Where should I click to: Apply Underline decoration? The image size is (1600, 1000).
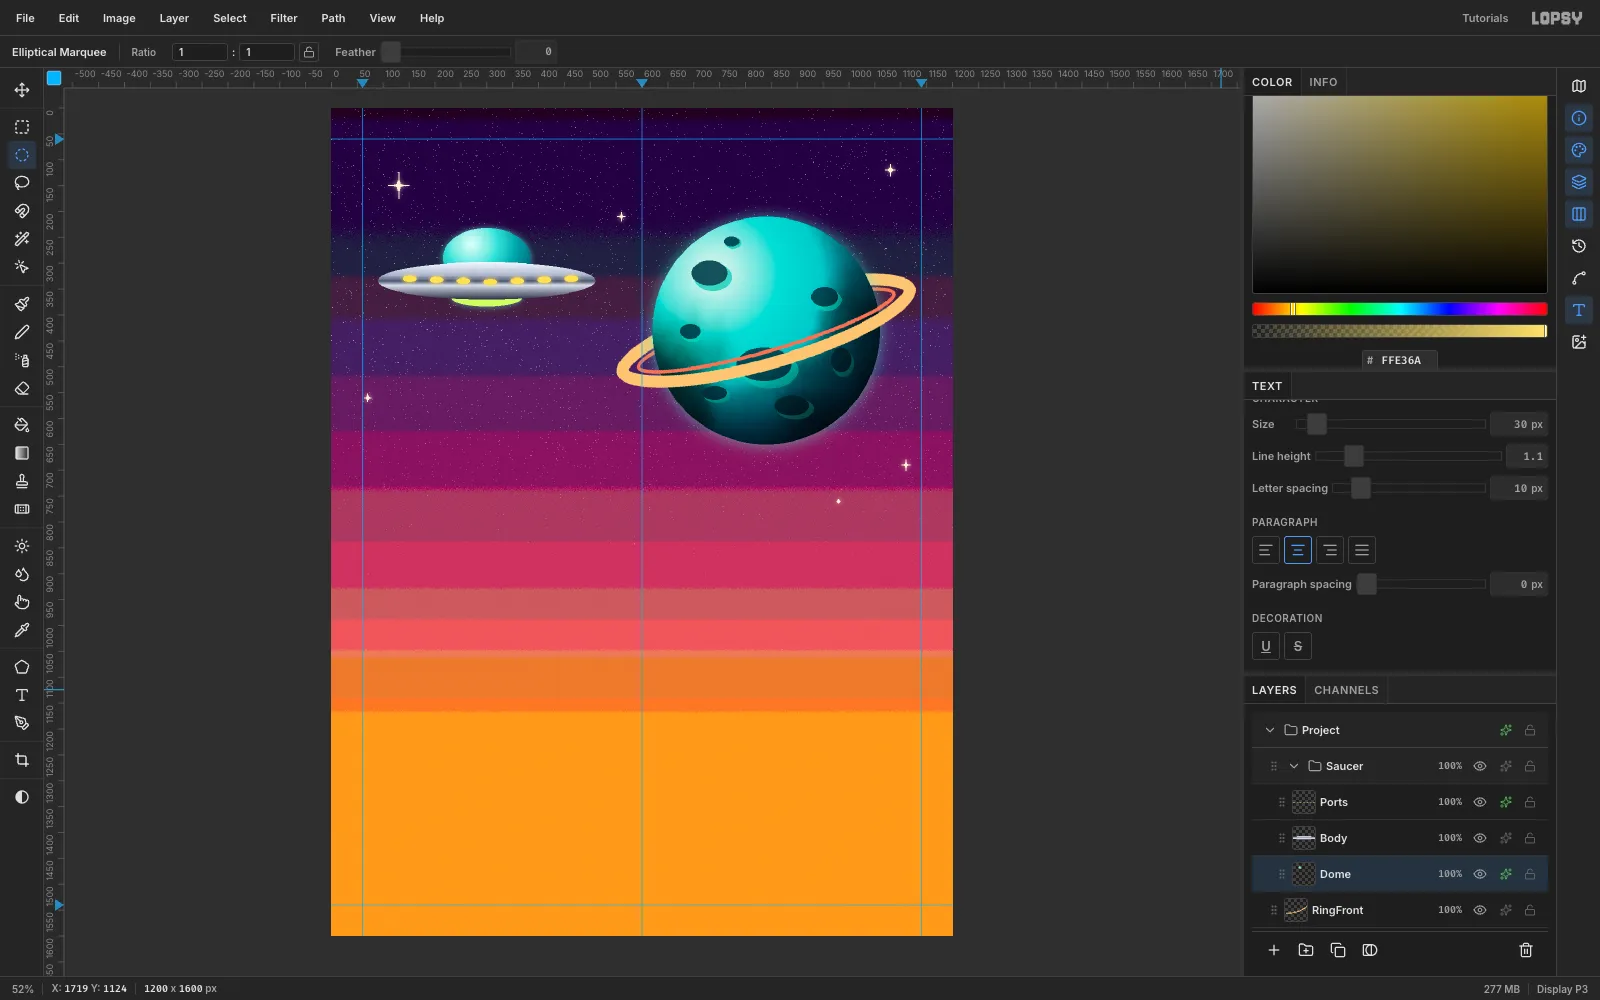(1266, 646)
